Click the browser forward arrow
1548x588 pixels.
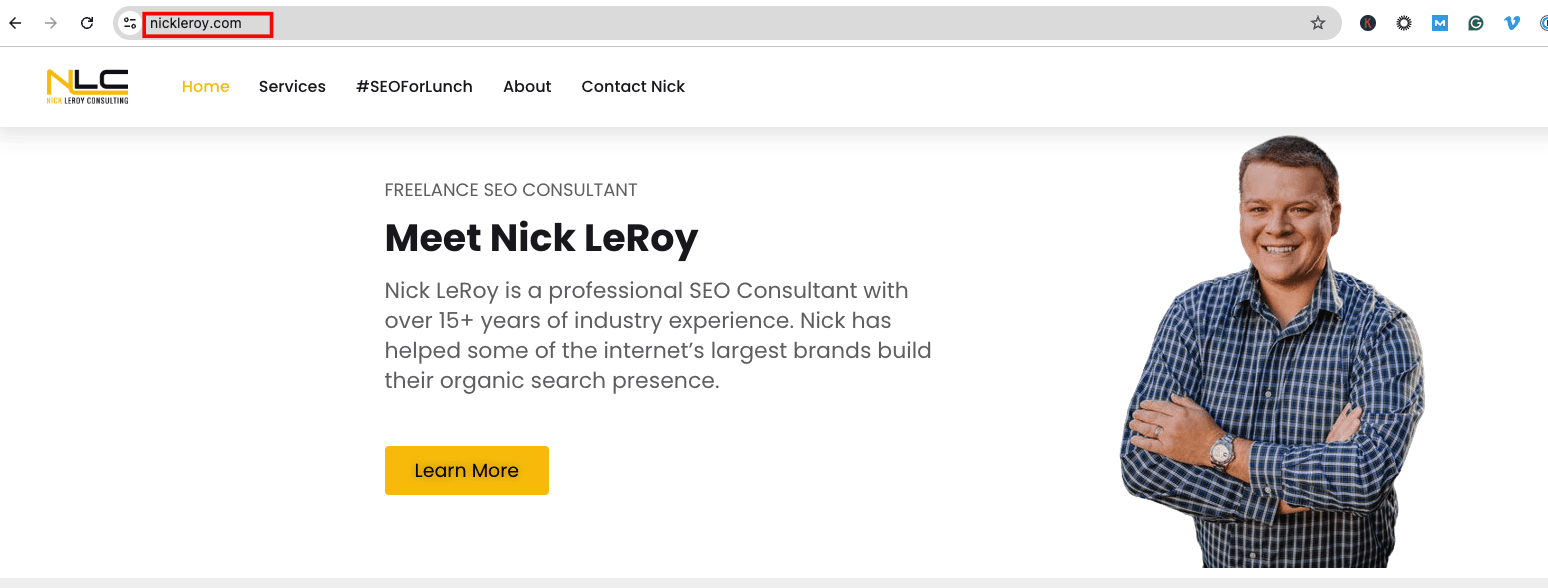pos(51,23)
